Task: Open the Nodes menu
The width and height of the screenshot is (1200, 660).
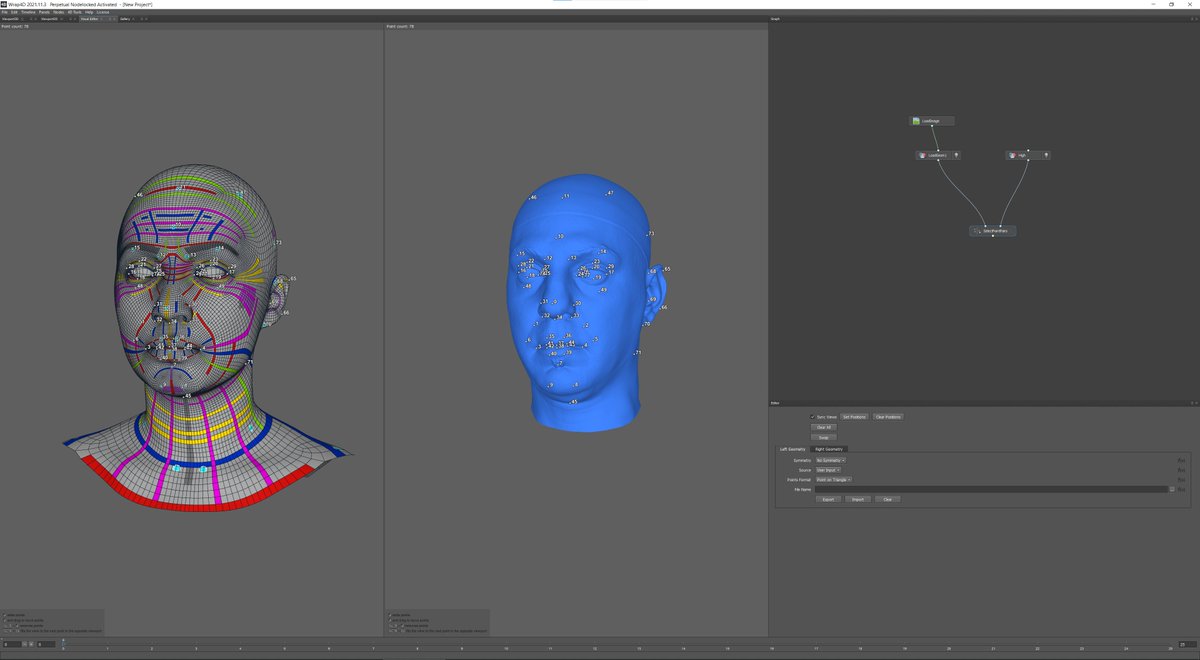Action: click(58, 12)
